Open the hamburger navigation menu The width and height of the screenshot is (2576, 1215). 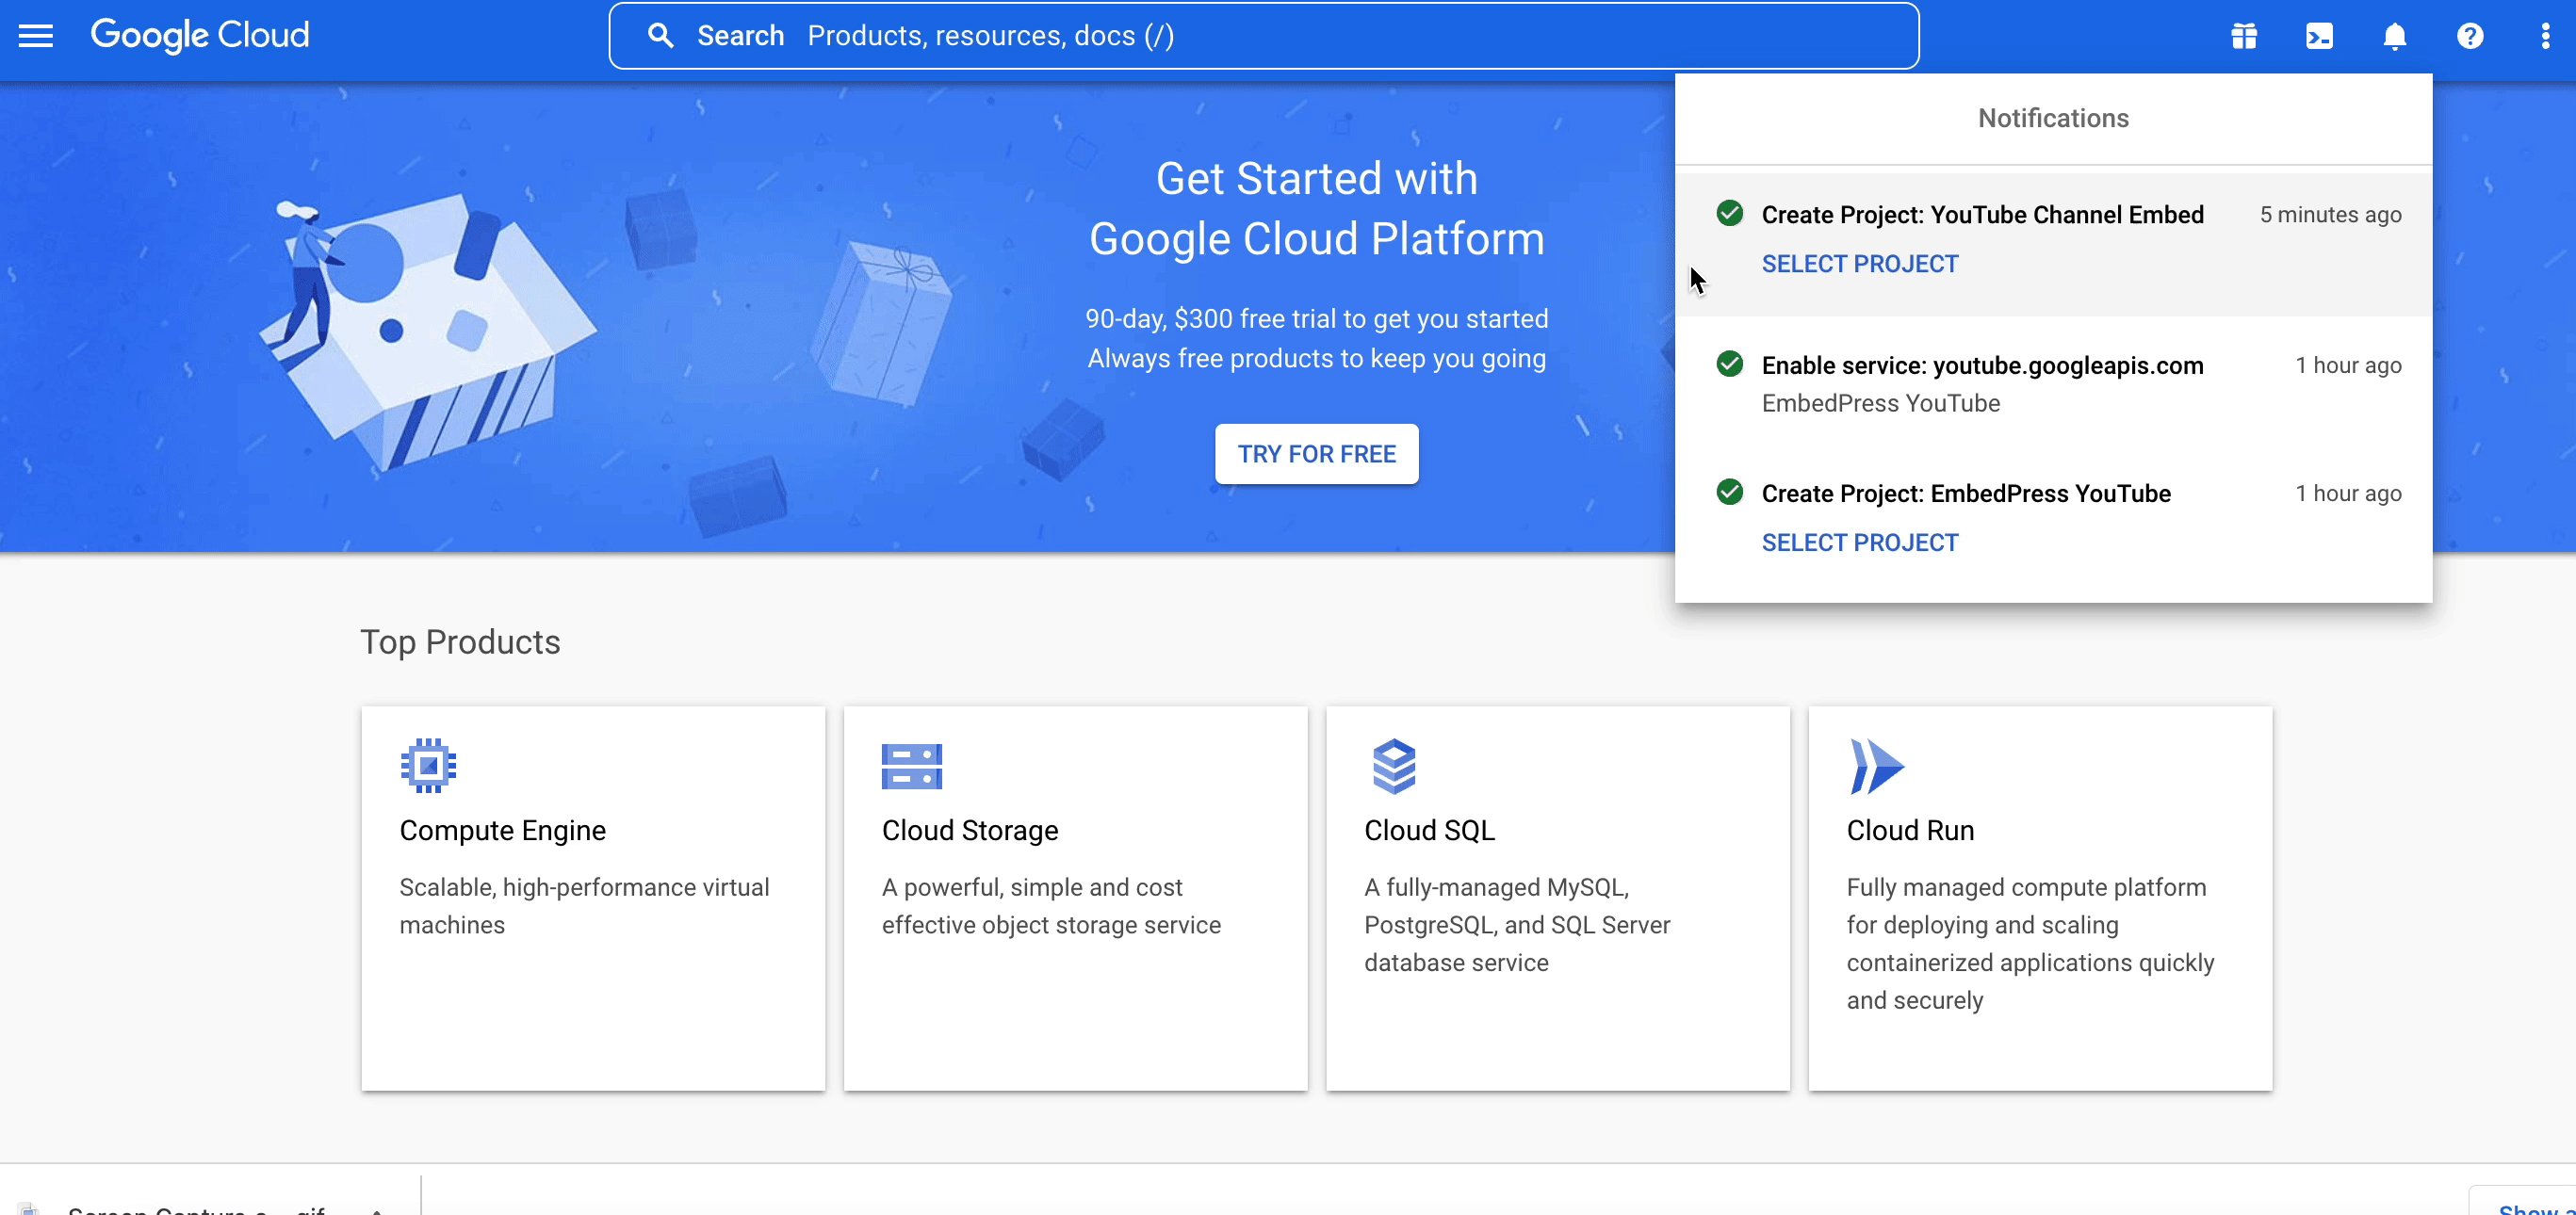pos(36,36)
